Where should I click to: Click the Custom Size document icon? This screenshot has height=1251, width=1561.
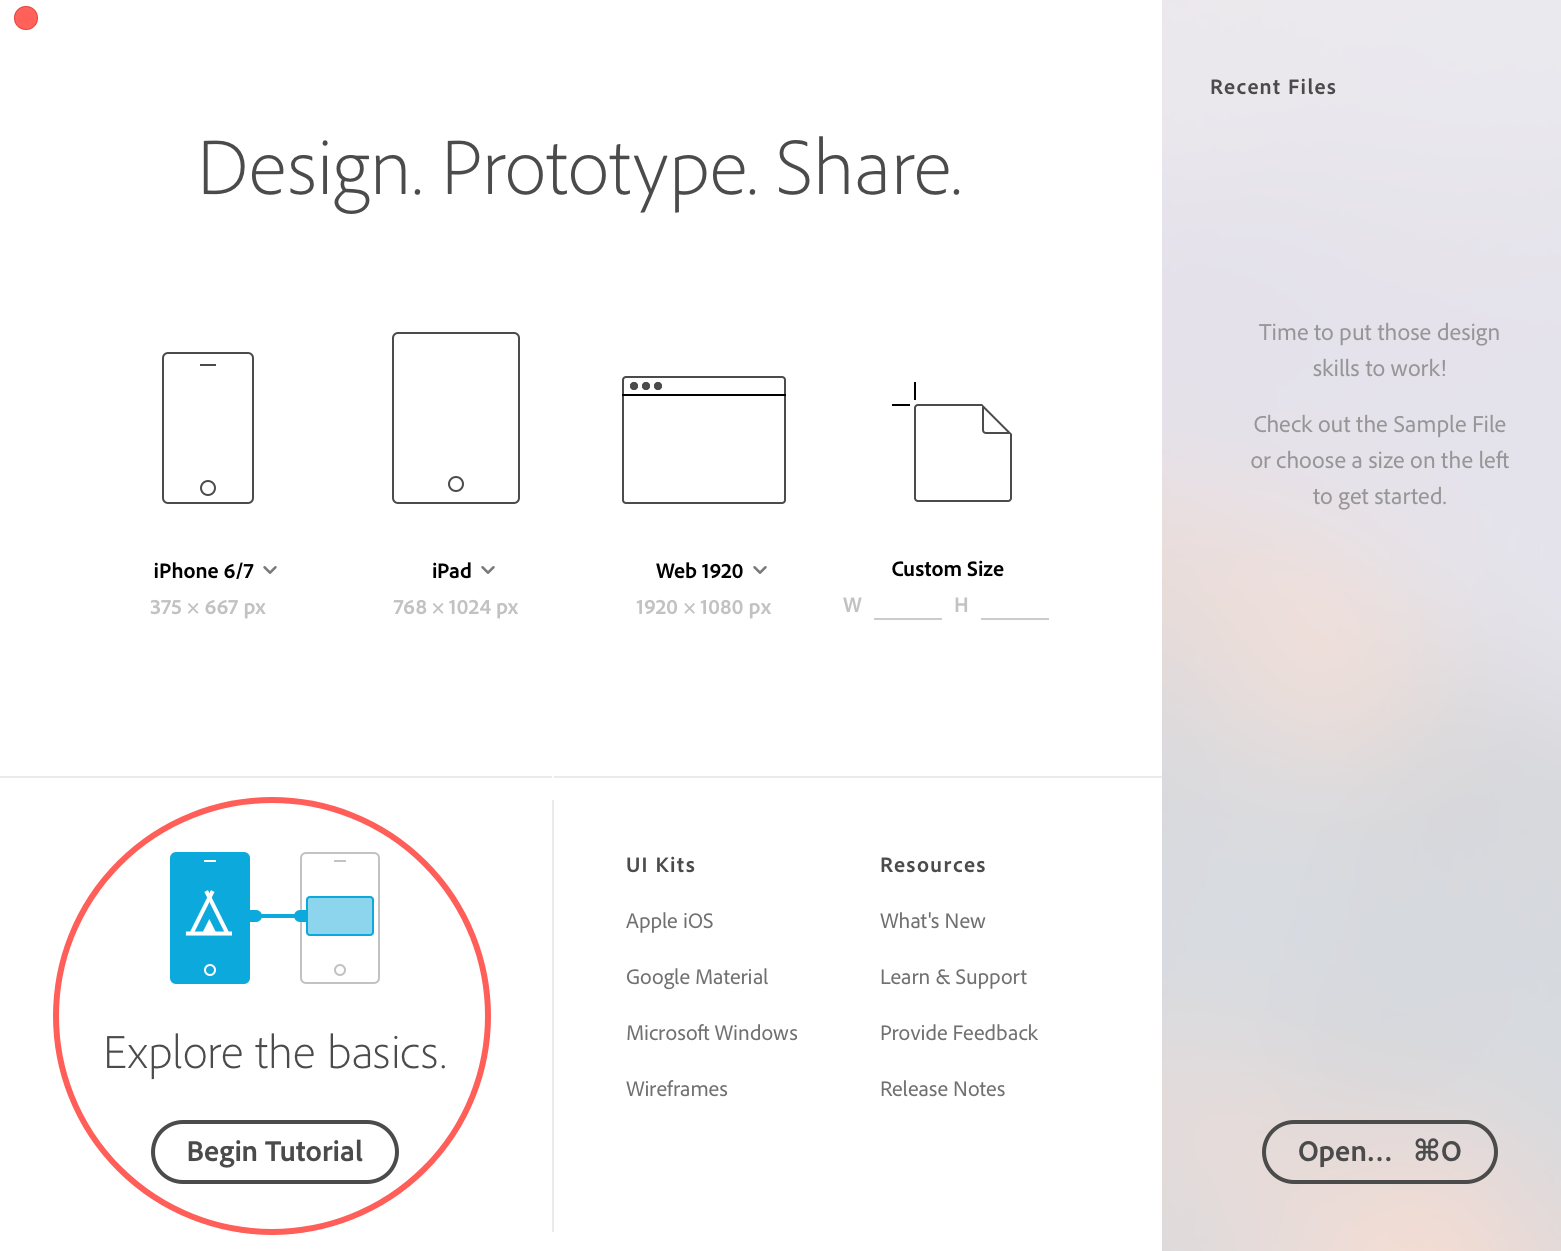961,451
